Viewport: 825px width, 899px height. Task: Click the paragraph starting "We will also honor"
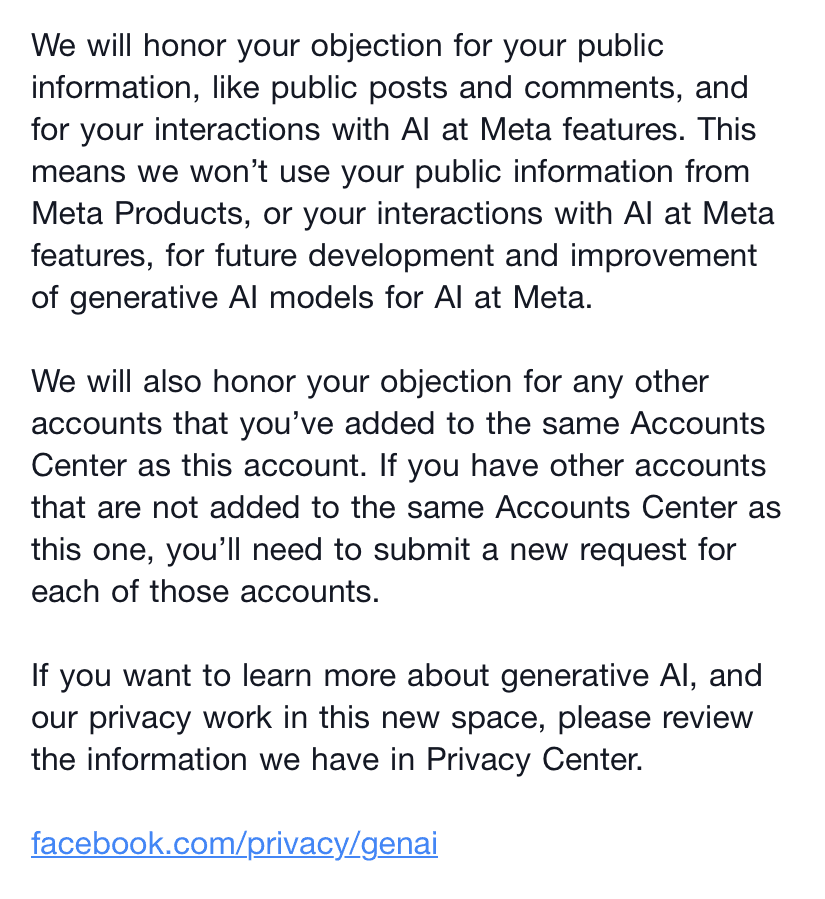tap(400, 487)
